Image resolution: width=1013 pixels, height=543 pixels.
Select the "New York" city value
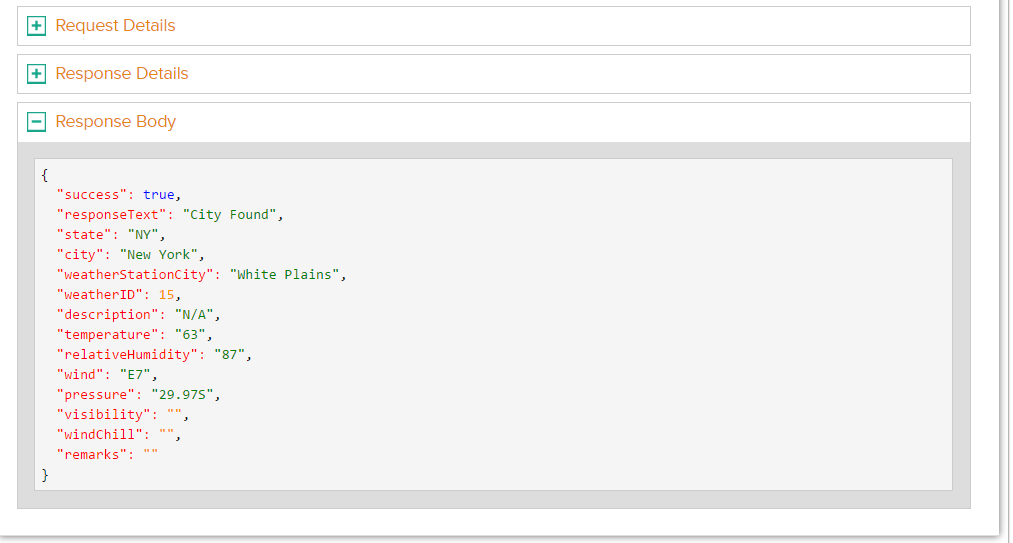click(x=159, y=255)
